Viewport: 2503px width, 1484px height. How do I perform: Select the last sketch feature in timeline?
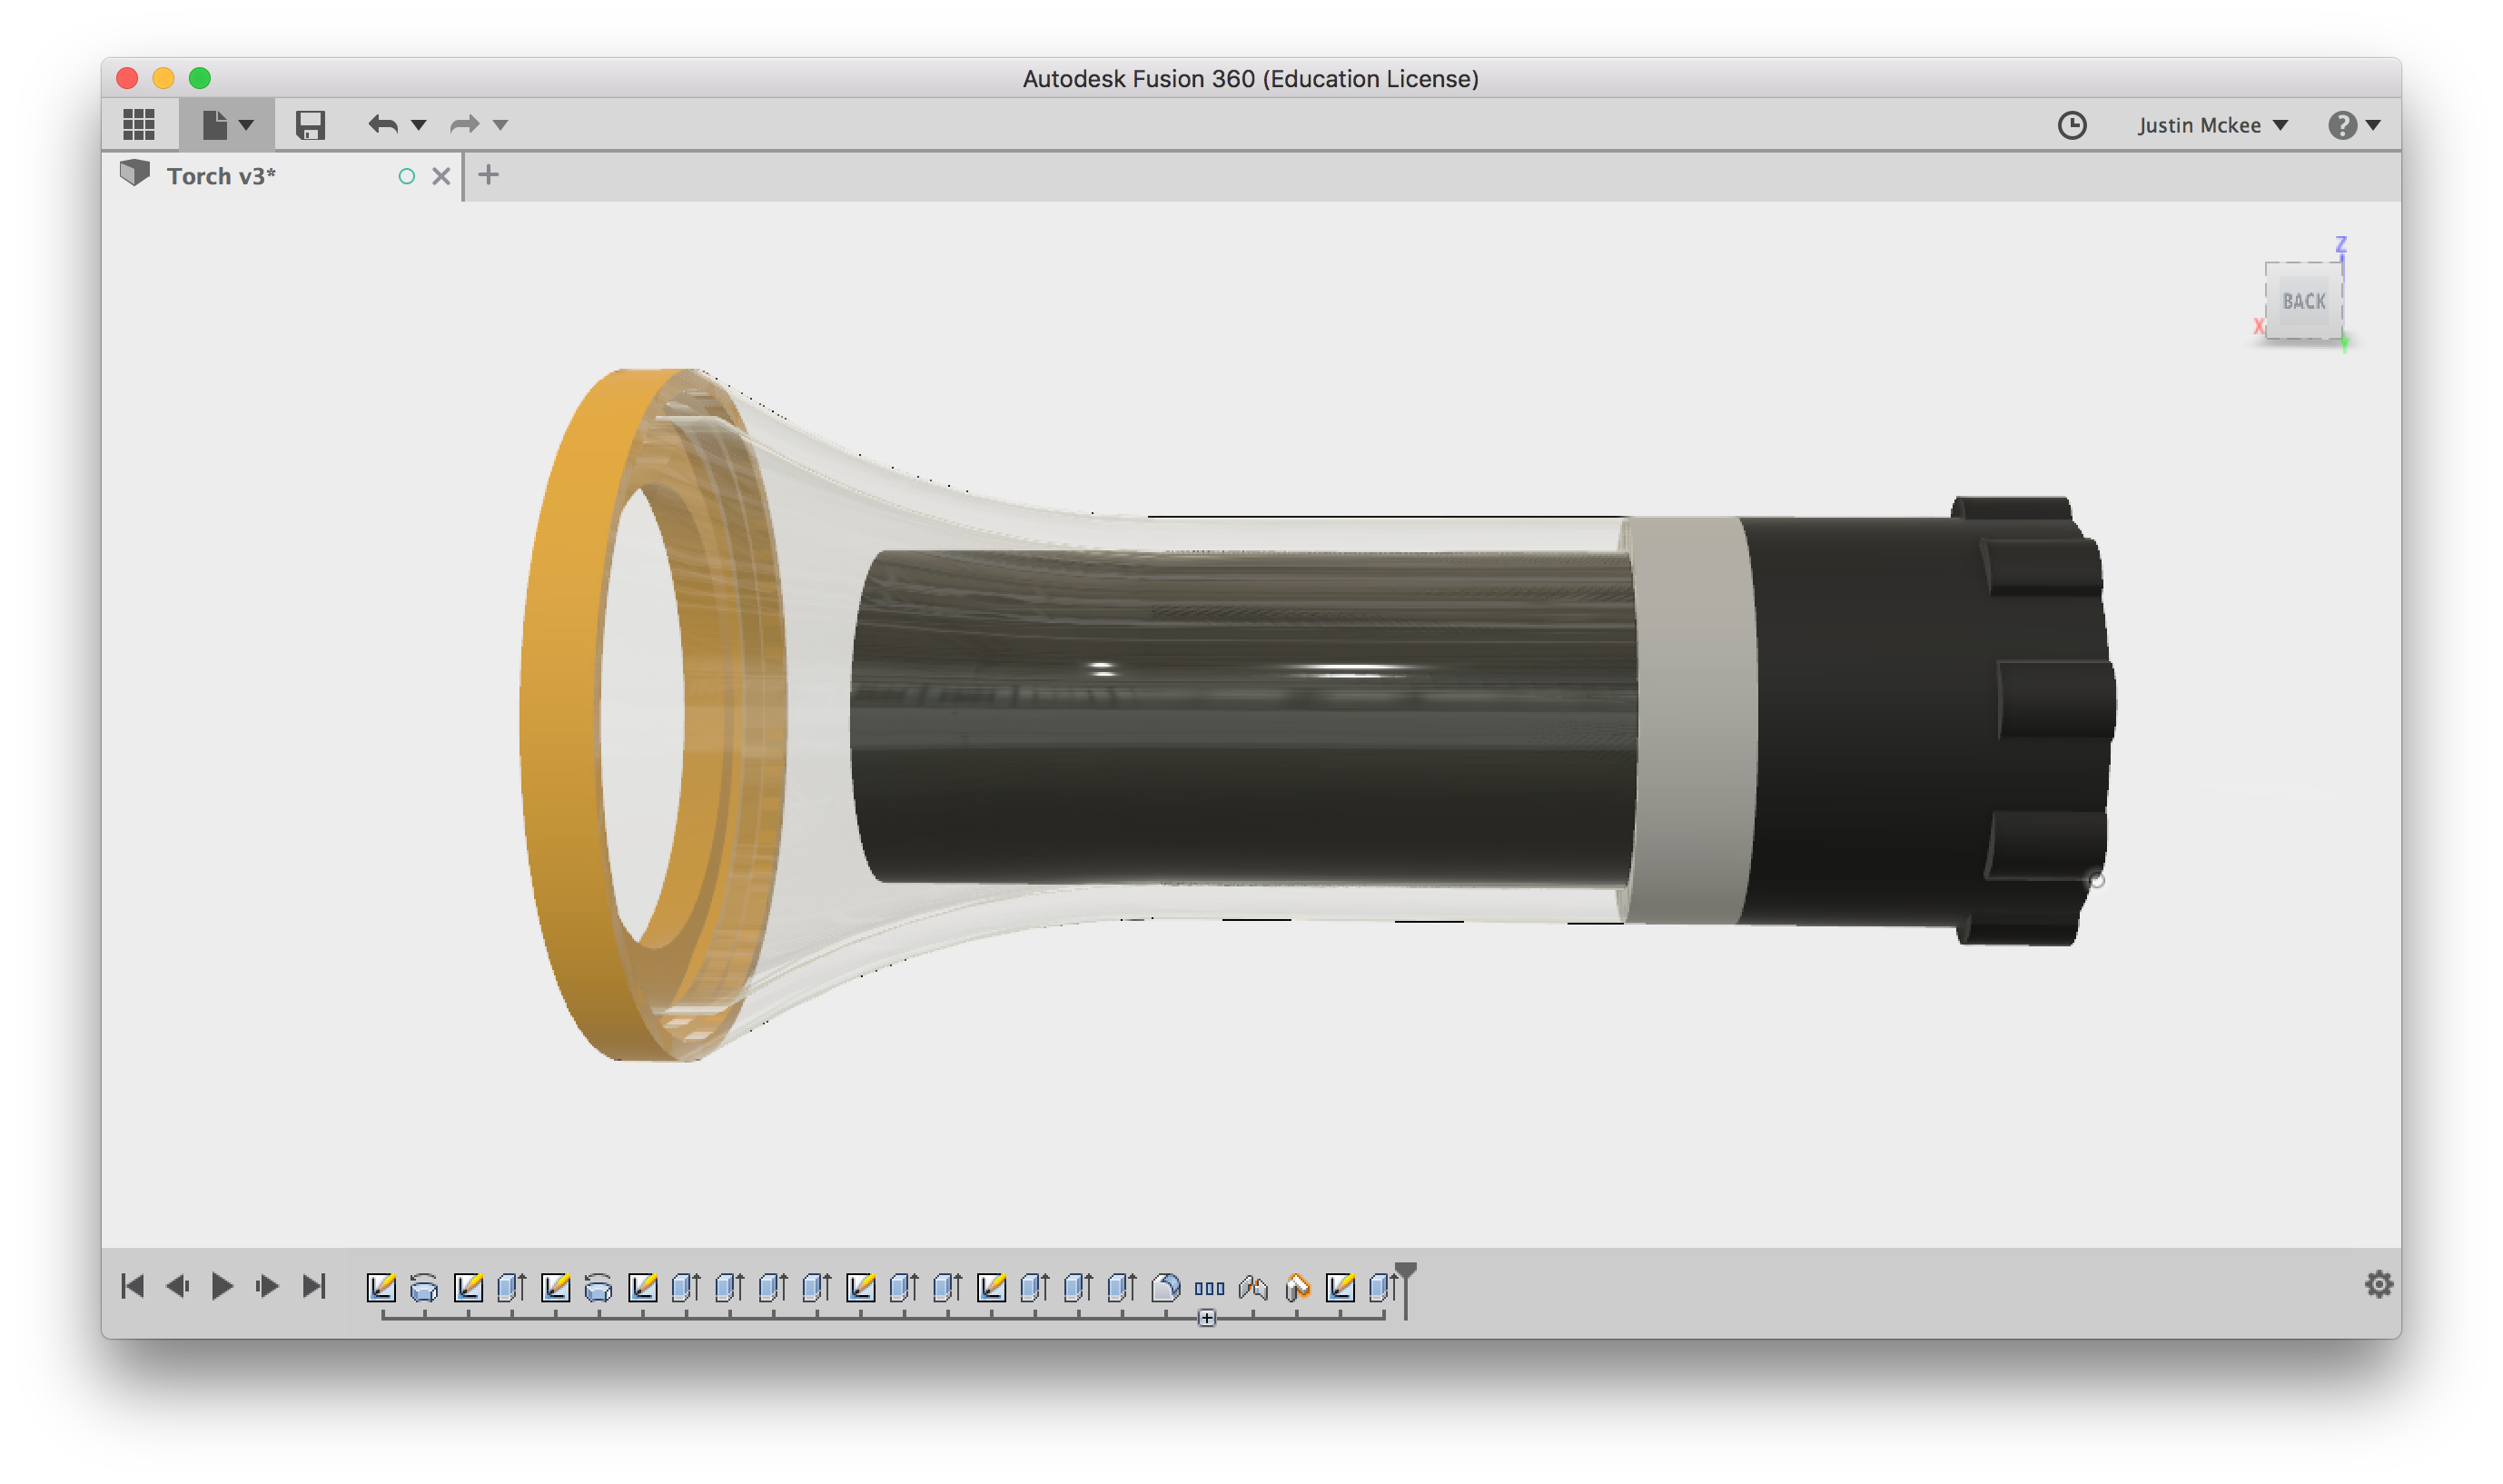coord(1340,1287)
